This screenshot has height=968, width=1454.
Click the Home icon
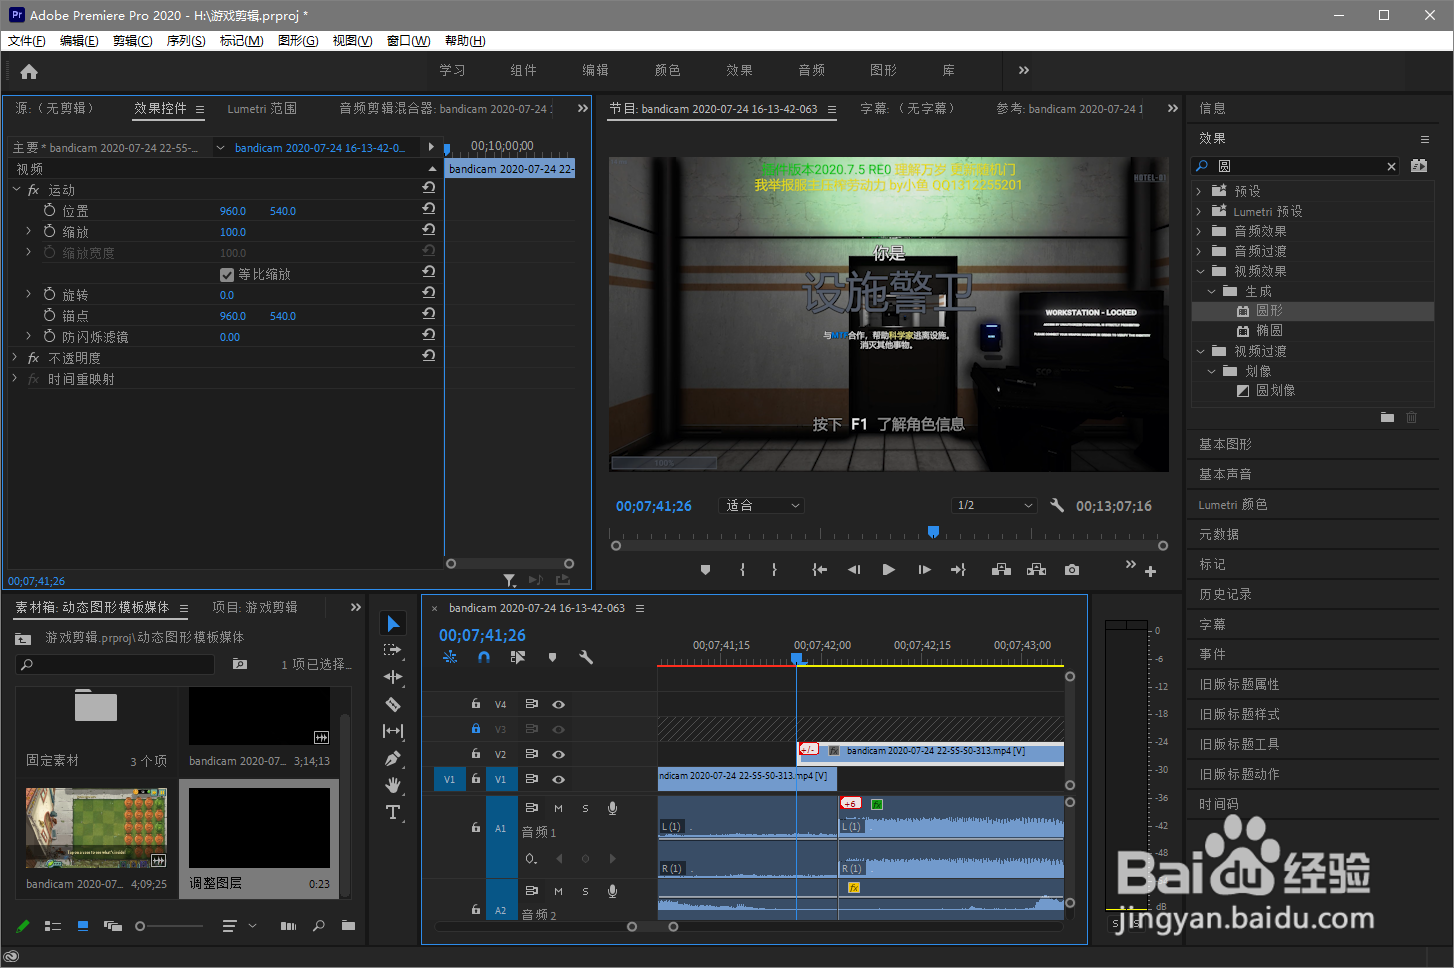click(29, 71)
